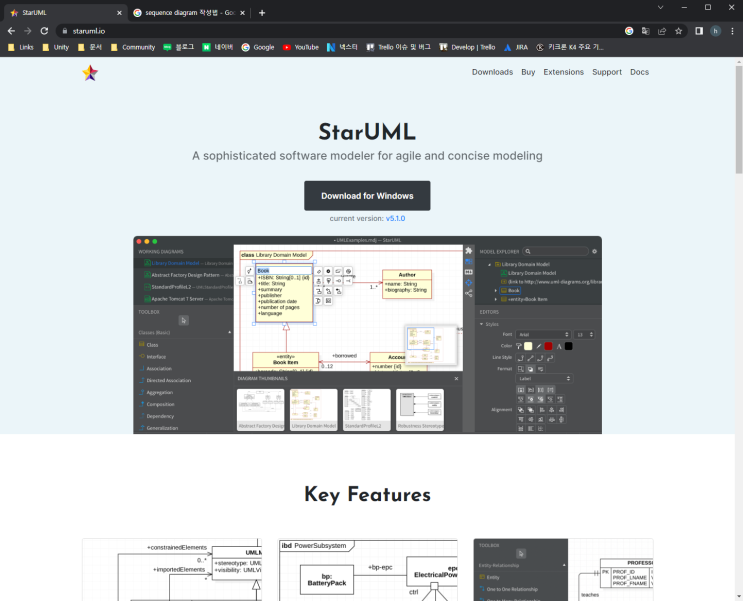Select the Interface item in the Toolbox
The image size is (743, 601).
153,357
